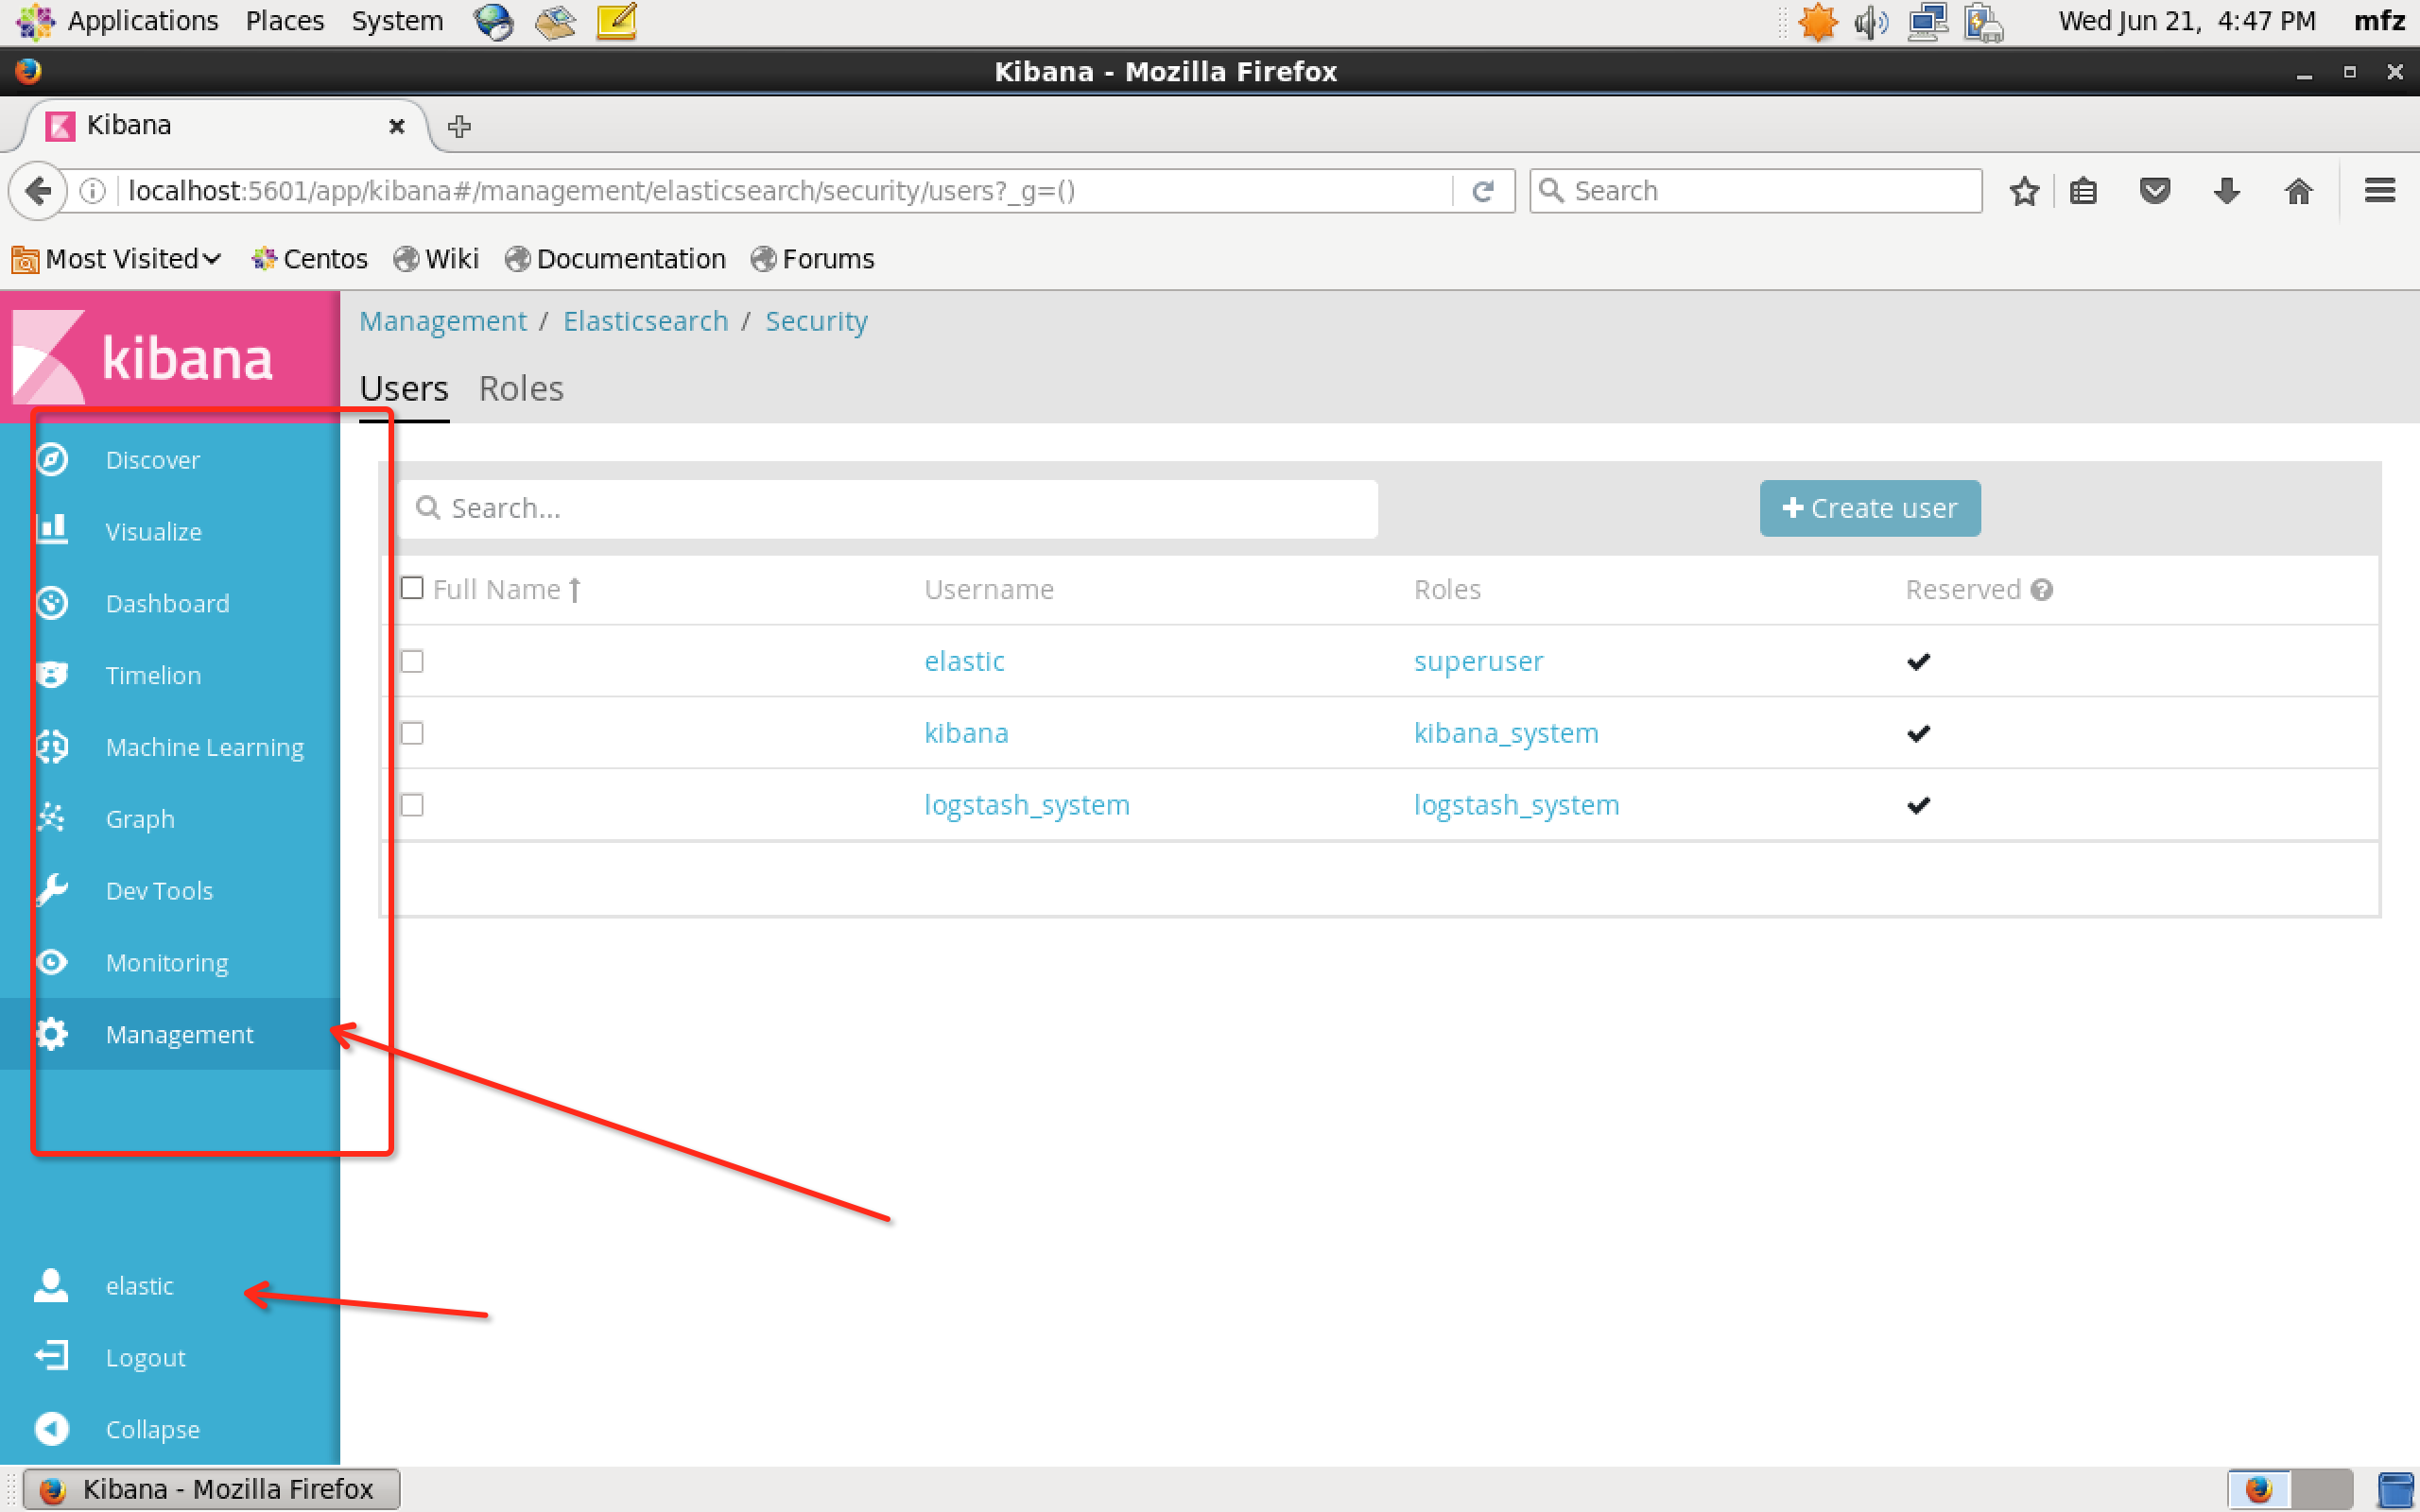2420x1512 pixels.
Task: Click the Reserved column help icon
Action: 2042,589
